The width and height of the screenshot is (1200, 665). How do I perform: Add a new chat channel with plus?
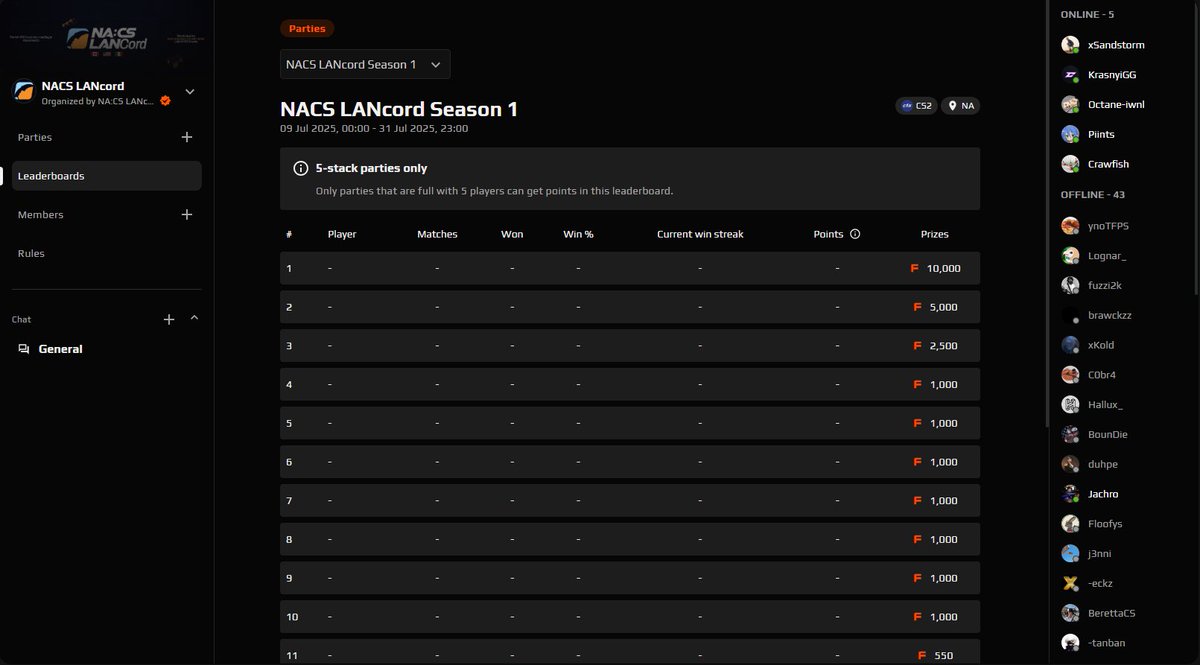(169, 319)
